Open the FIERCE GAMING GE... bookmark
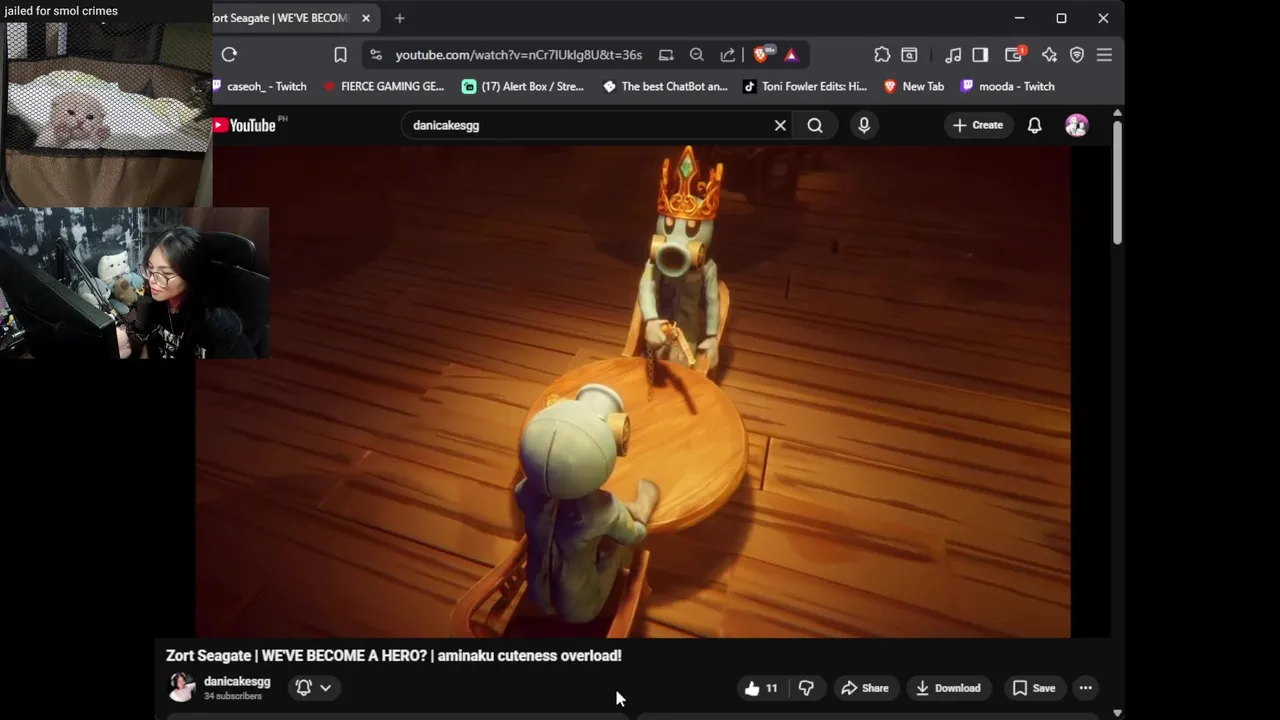Screen dimensions: 1280x720 (x=384, y=86)
